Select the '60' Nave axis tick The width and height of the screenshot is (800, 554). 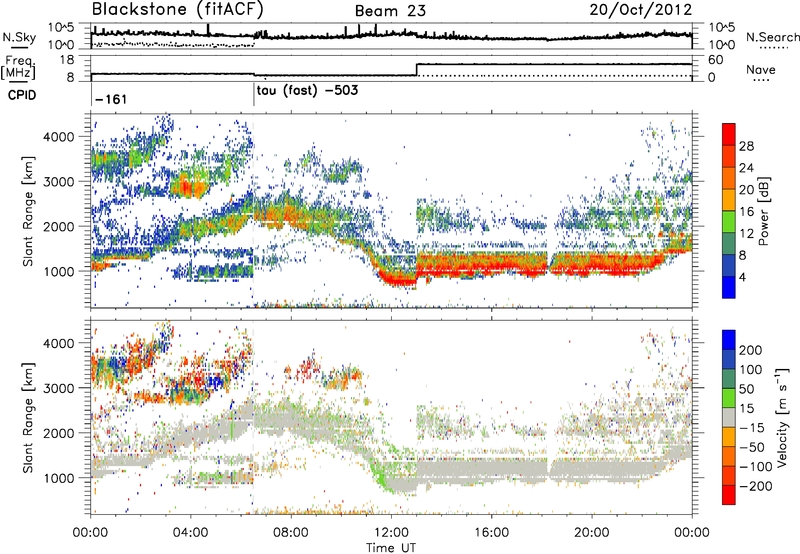(715, 60)
